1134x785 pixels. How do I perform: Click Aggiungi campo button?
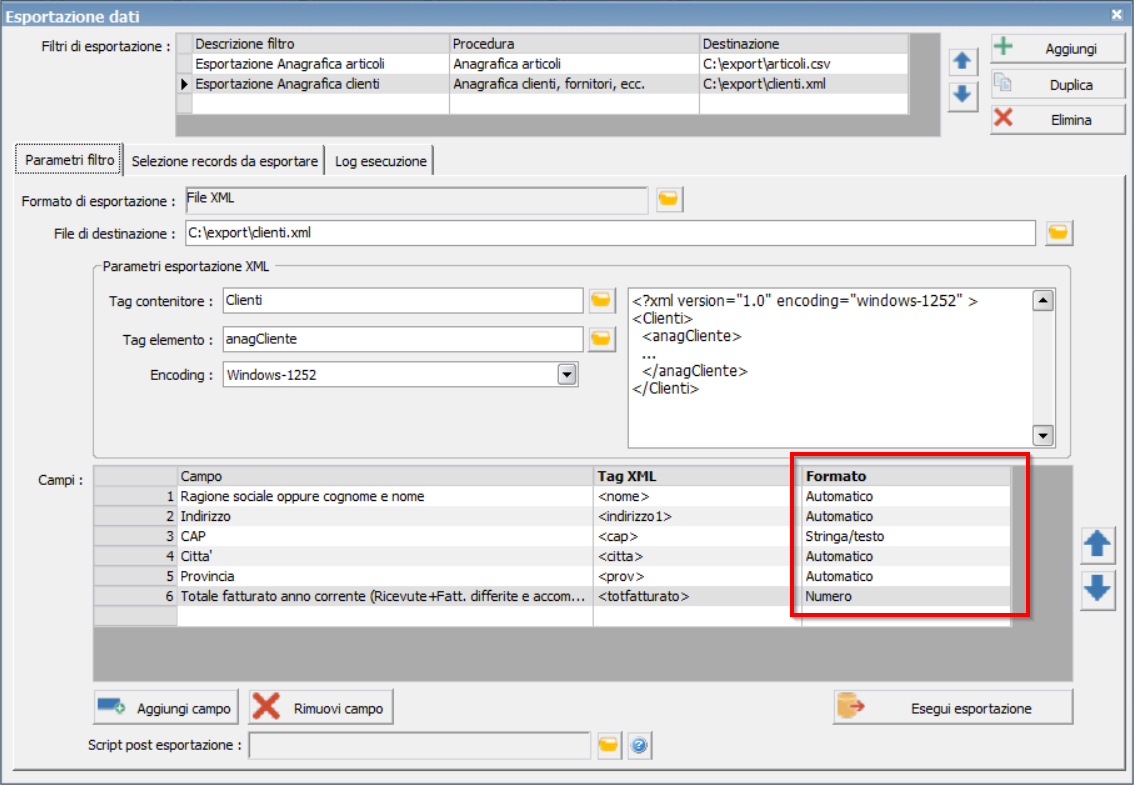164,708
